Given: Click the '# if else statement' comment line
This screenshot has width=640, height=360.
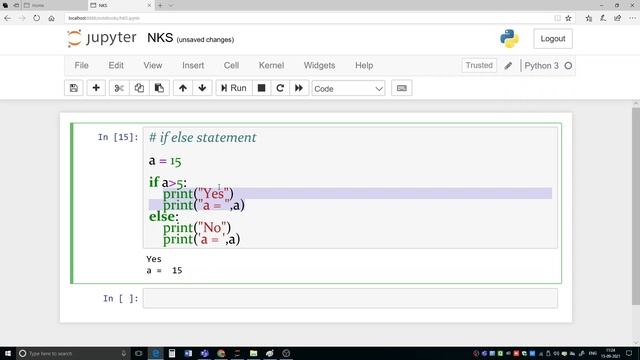Looking at the screenshot, I should coord(202,138).
